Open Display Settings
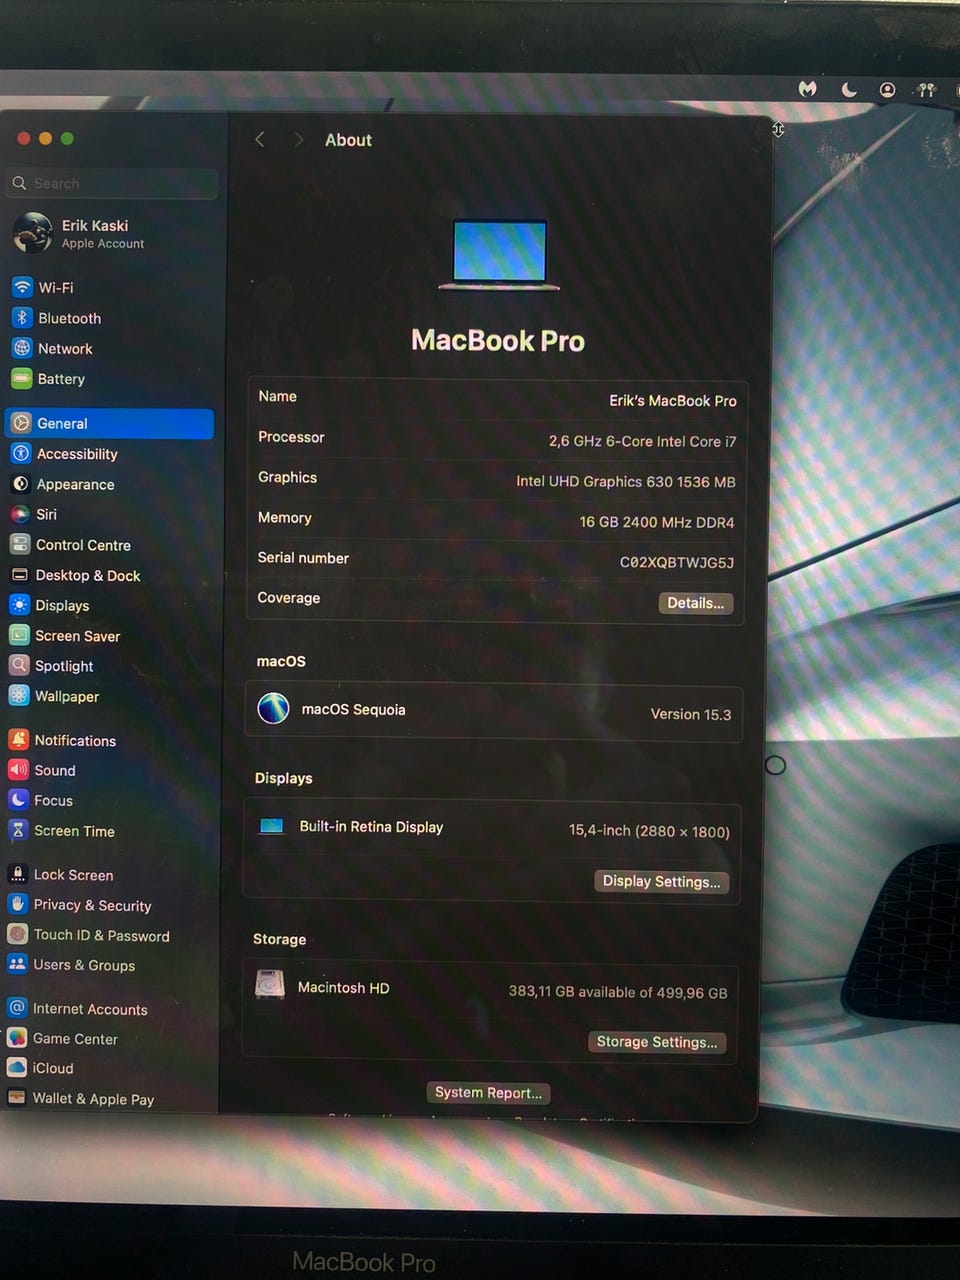 pyautogui.click(x=661, y=881)
